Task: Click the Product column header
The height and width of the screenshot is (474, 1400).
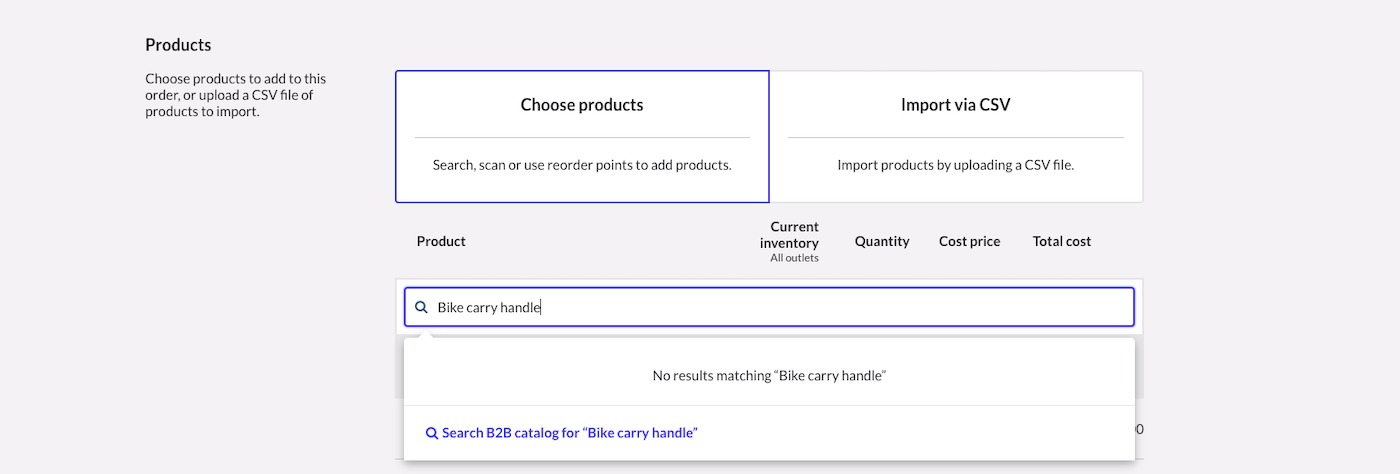Action: (x=441, y=241)
